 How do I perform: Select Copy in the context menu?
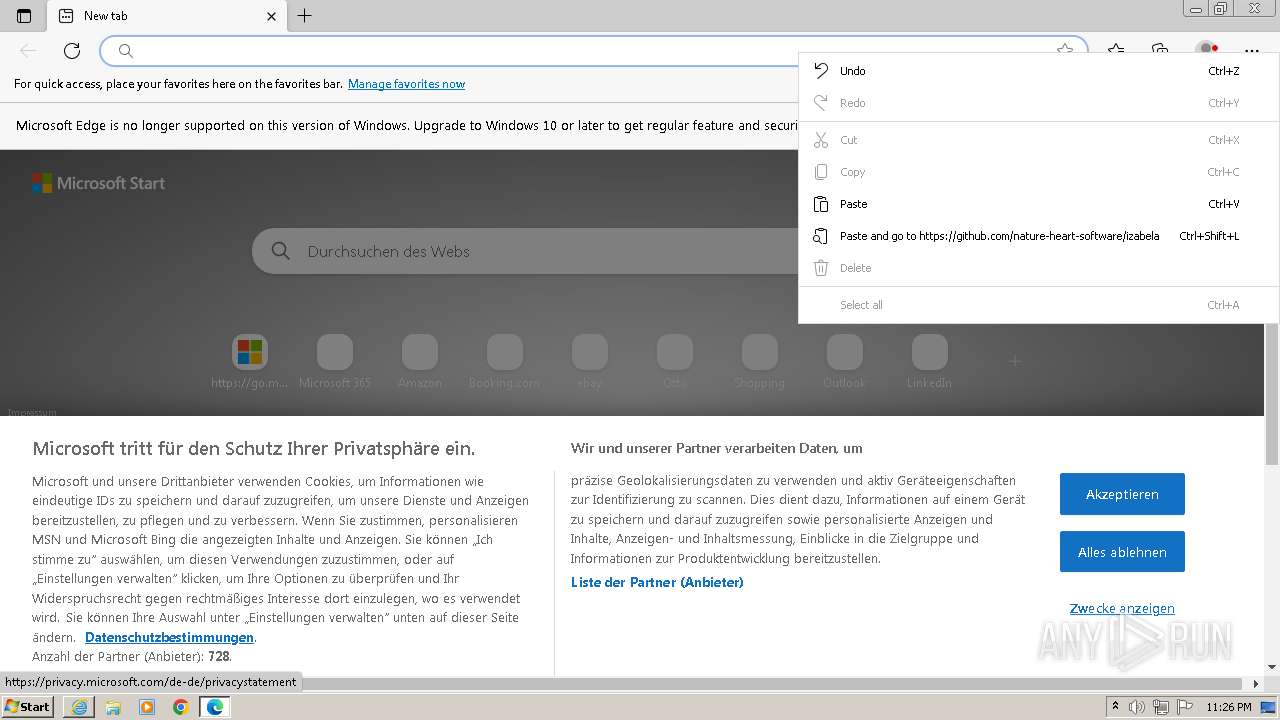click(x=1038, y=172)
